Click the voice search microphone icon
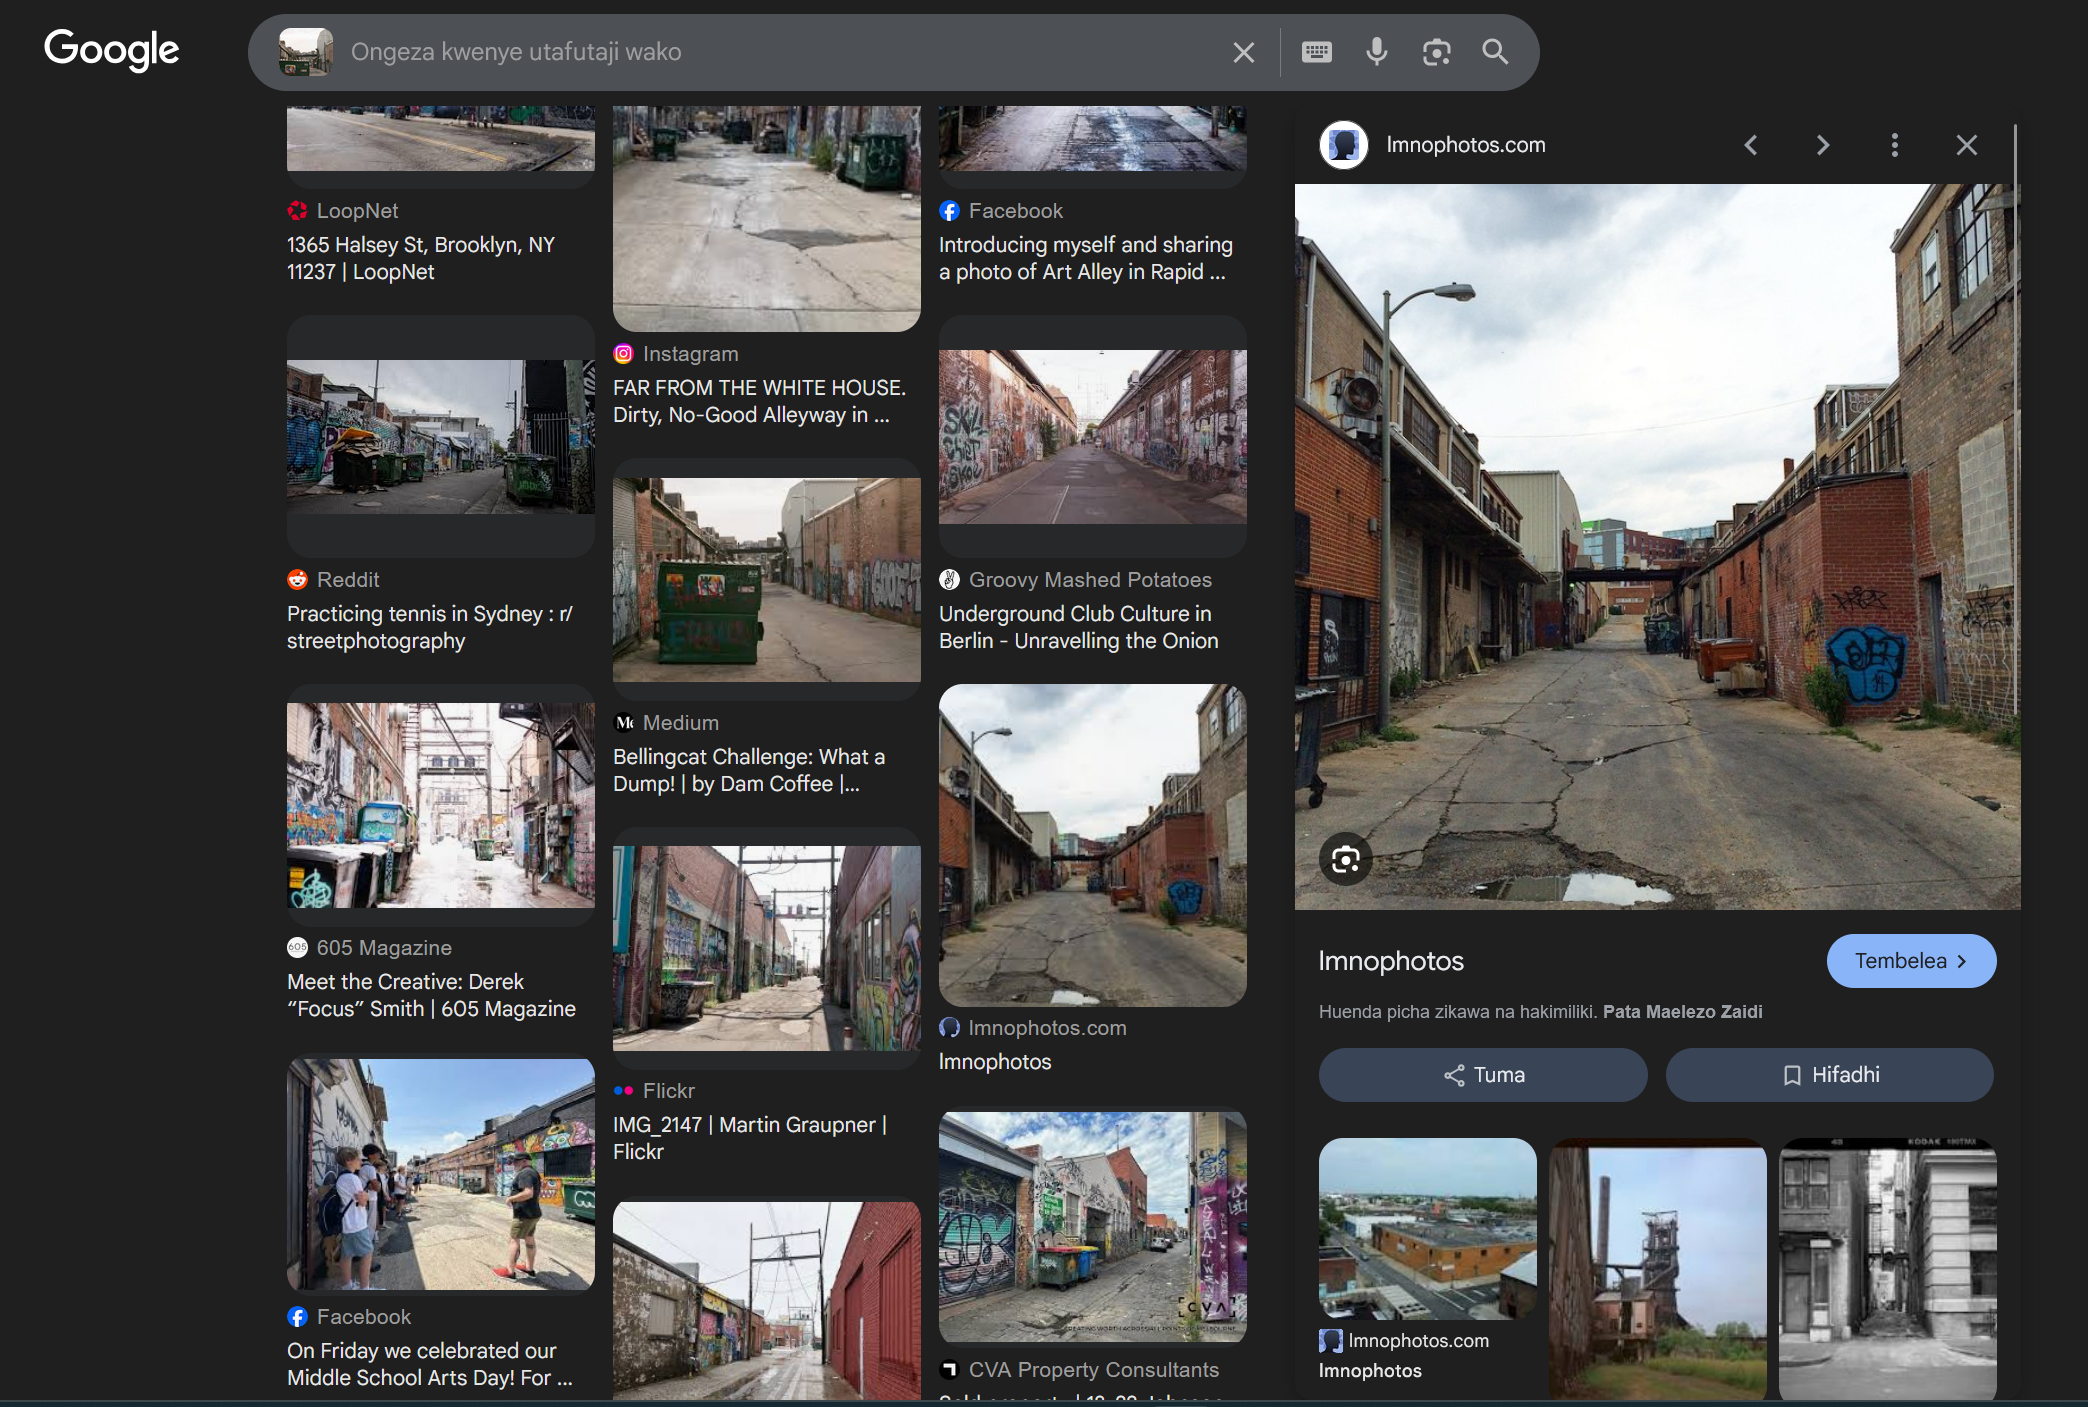 [x=1376, y=52]
